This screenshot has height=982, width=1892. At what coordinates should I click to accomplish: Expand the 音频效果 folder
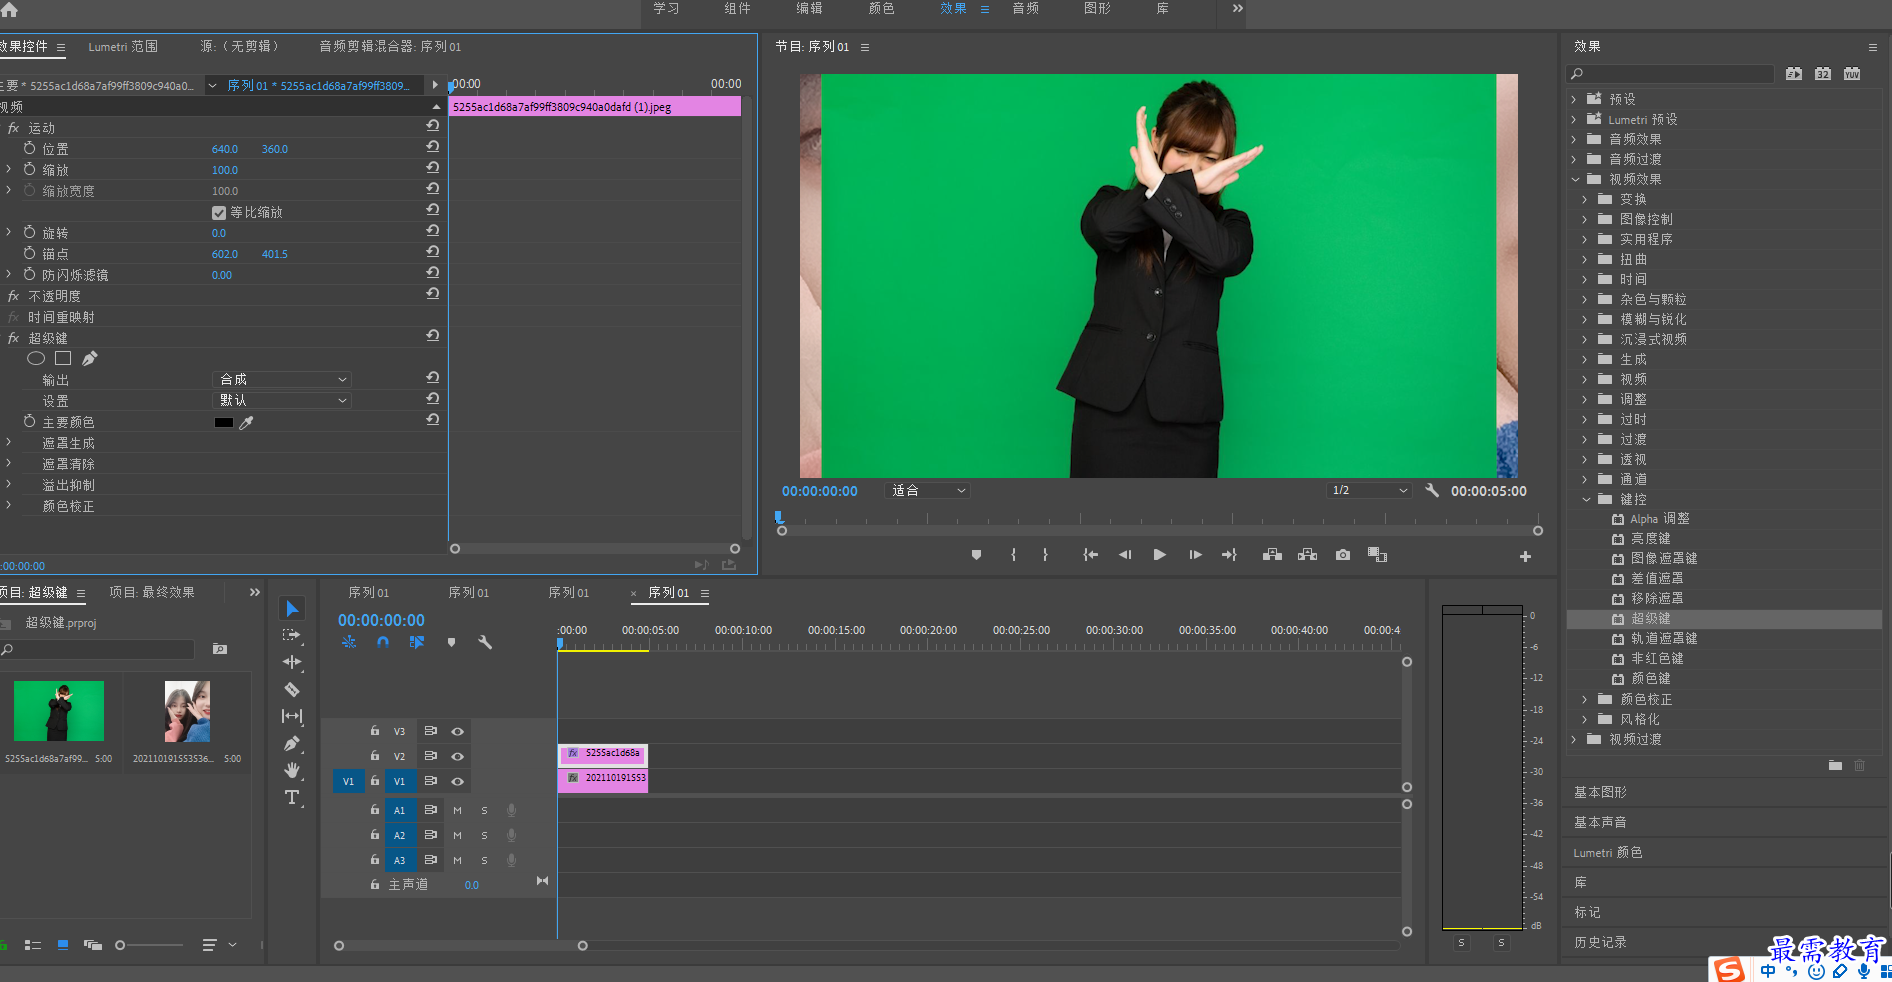[1574, 139]
